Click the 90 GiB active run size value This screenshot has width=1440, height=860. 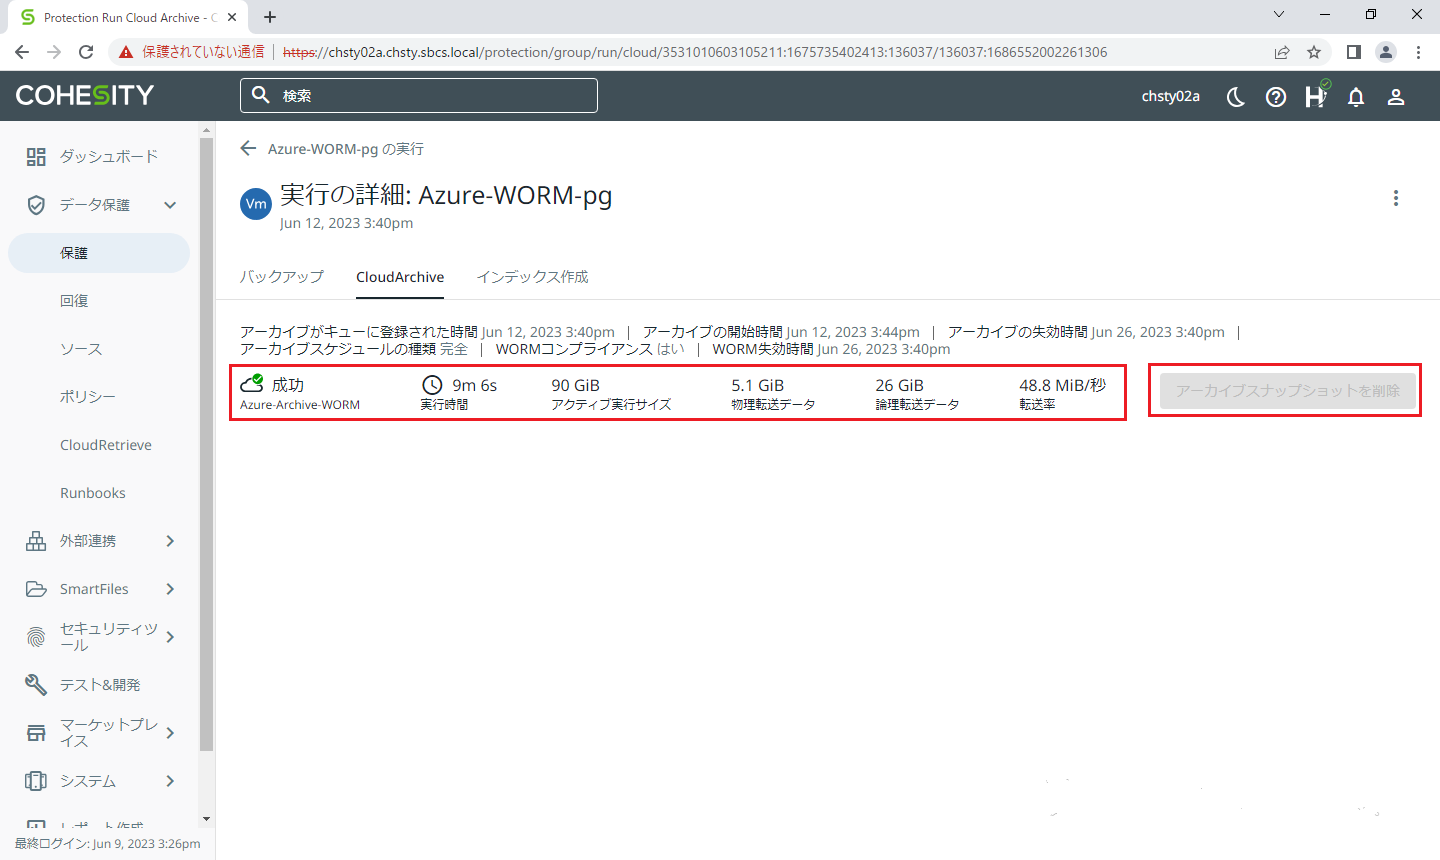(x=575, y=385)
